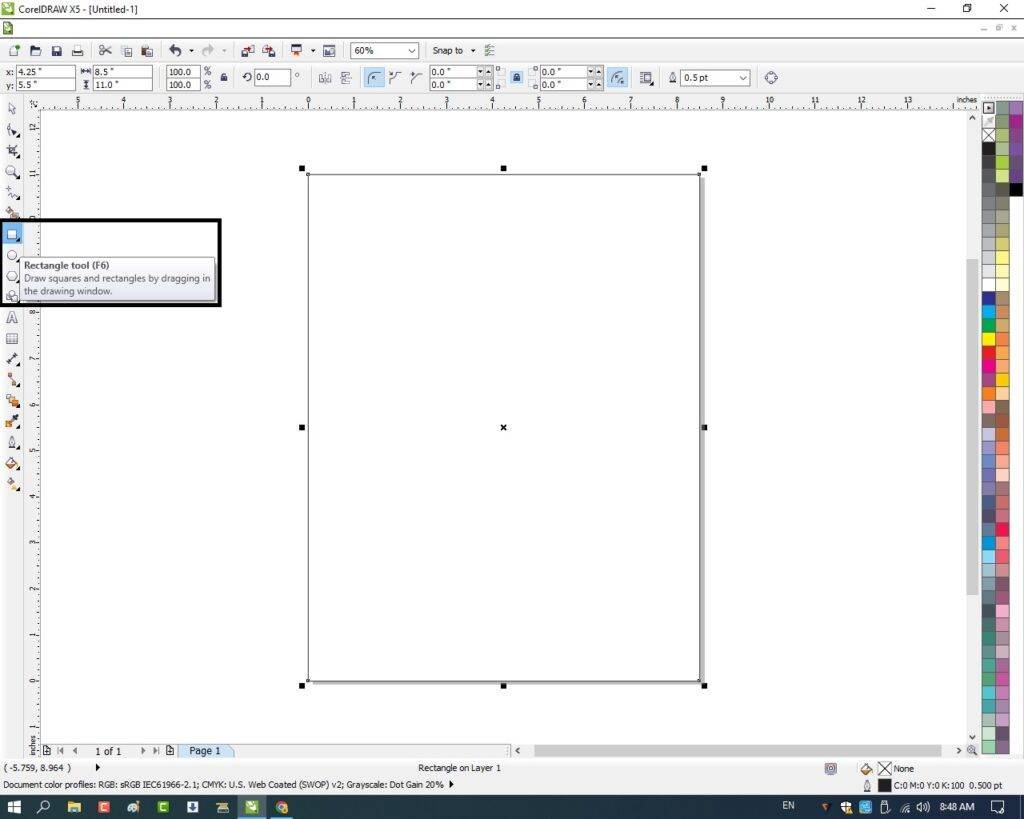Open Chrome from the taskbar

point(281,807)
